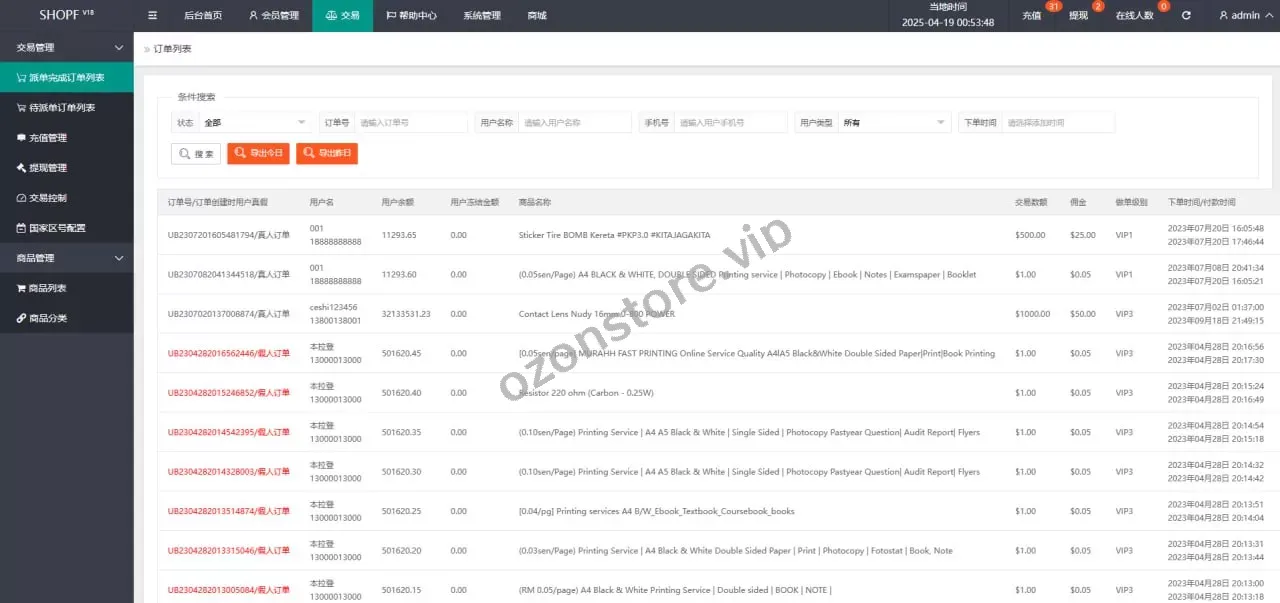1280x603 pixels.
Task: Open 帮助中心 in top navigation
Action: [412, 16]
